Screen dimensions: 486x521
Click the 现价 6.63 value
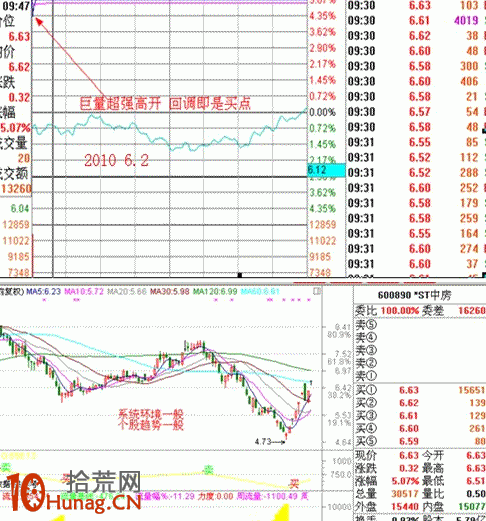(x=409, y=455)
